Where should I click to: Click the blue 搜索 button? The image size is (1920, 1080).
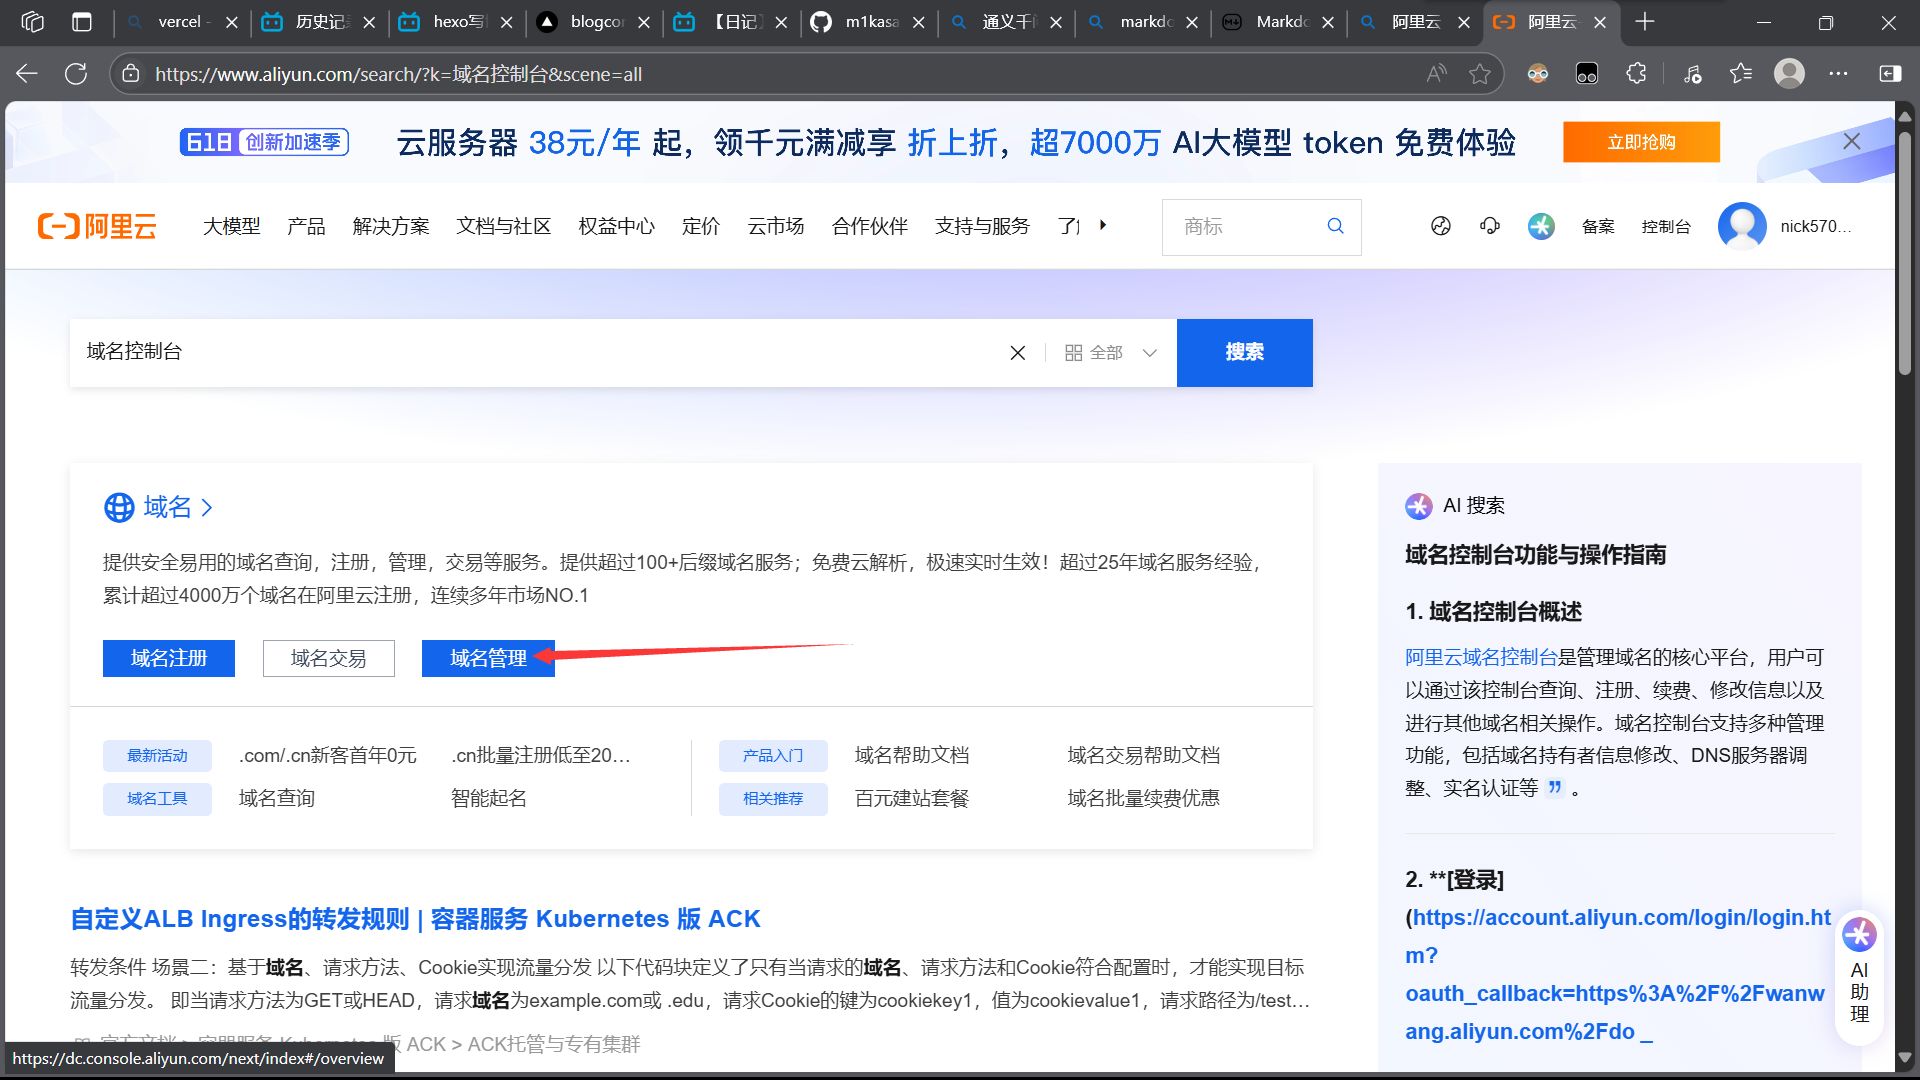click(1244, 353)
